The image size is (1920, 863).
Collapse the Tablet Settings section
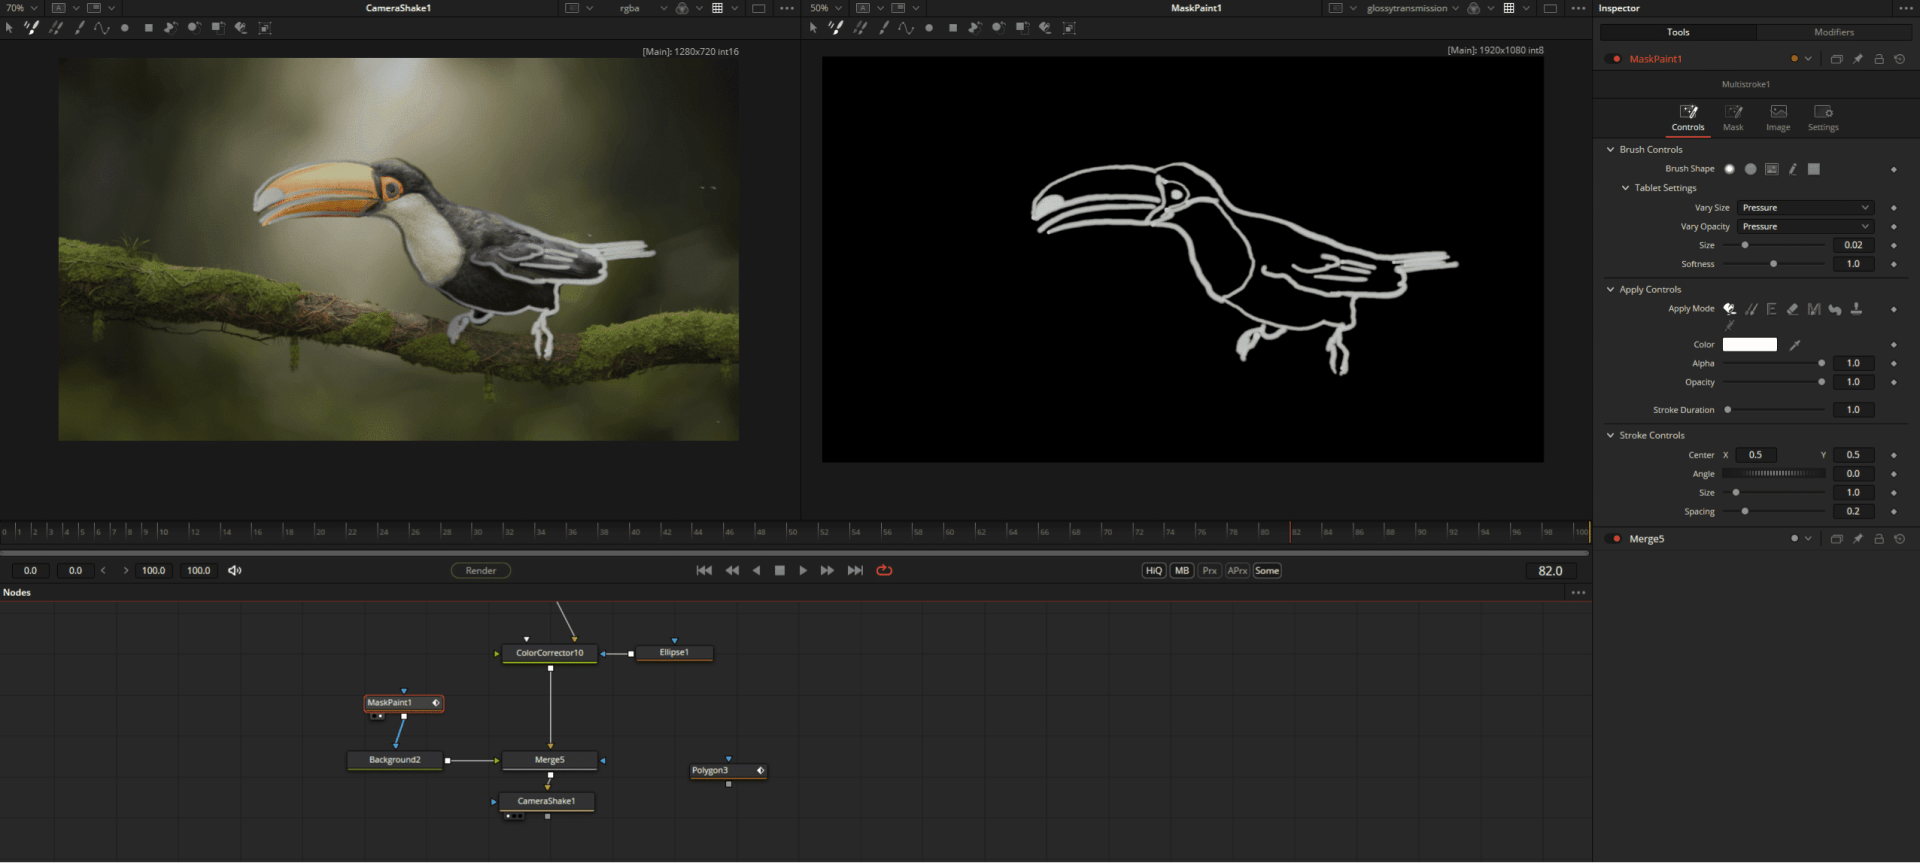[1625, 188]
